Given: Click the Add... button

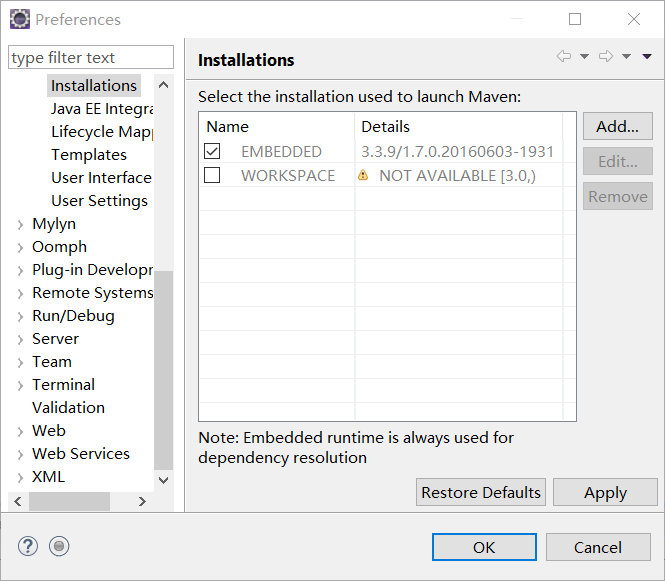Looking at the screenshot, I should (x=618, y=126).
